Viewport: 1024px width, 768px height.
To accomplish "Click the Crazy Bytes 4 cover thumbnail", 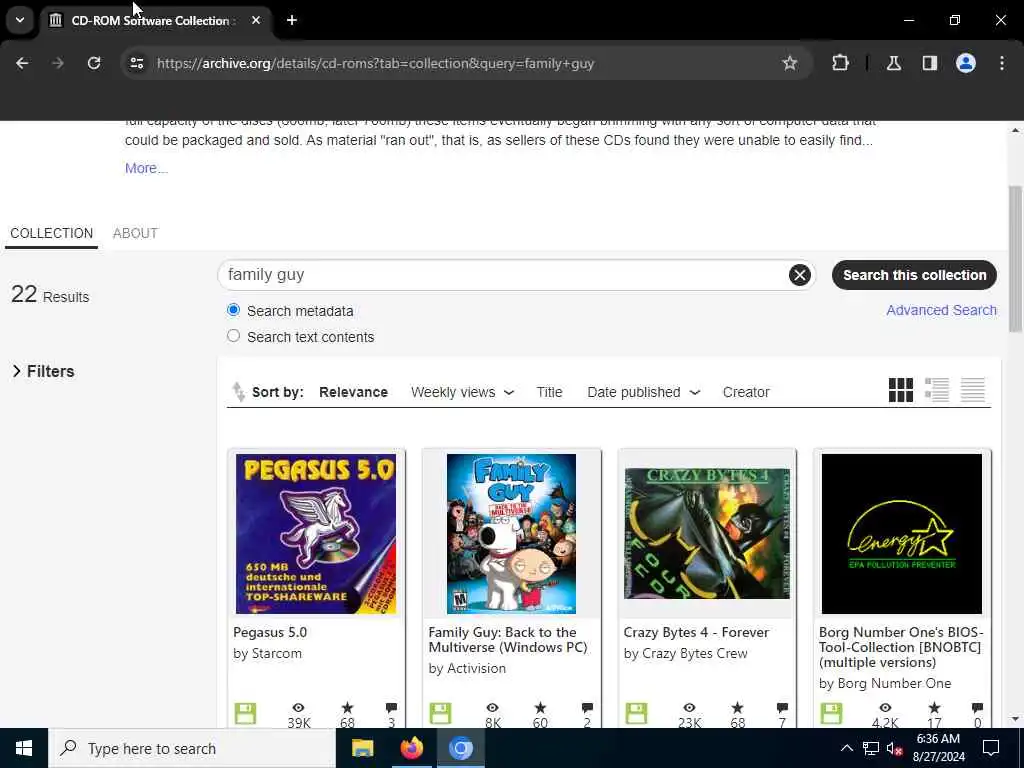I will [x=707, y=534].
